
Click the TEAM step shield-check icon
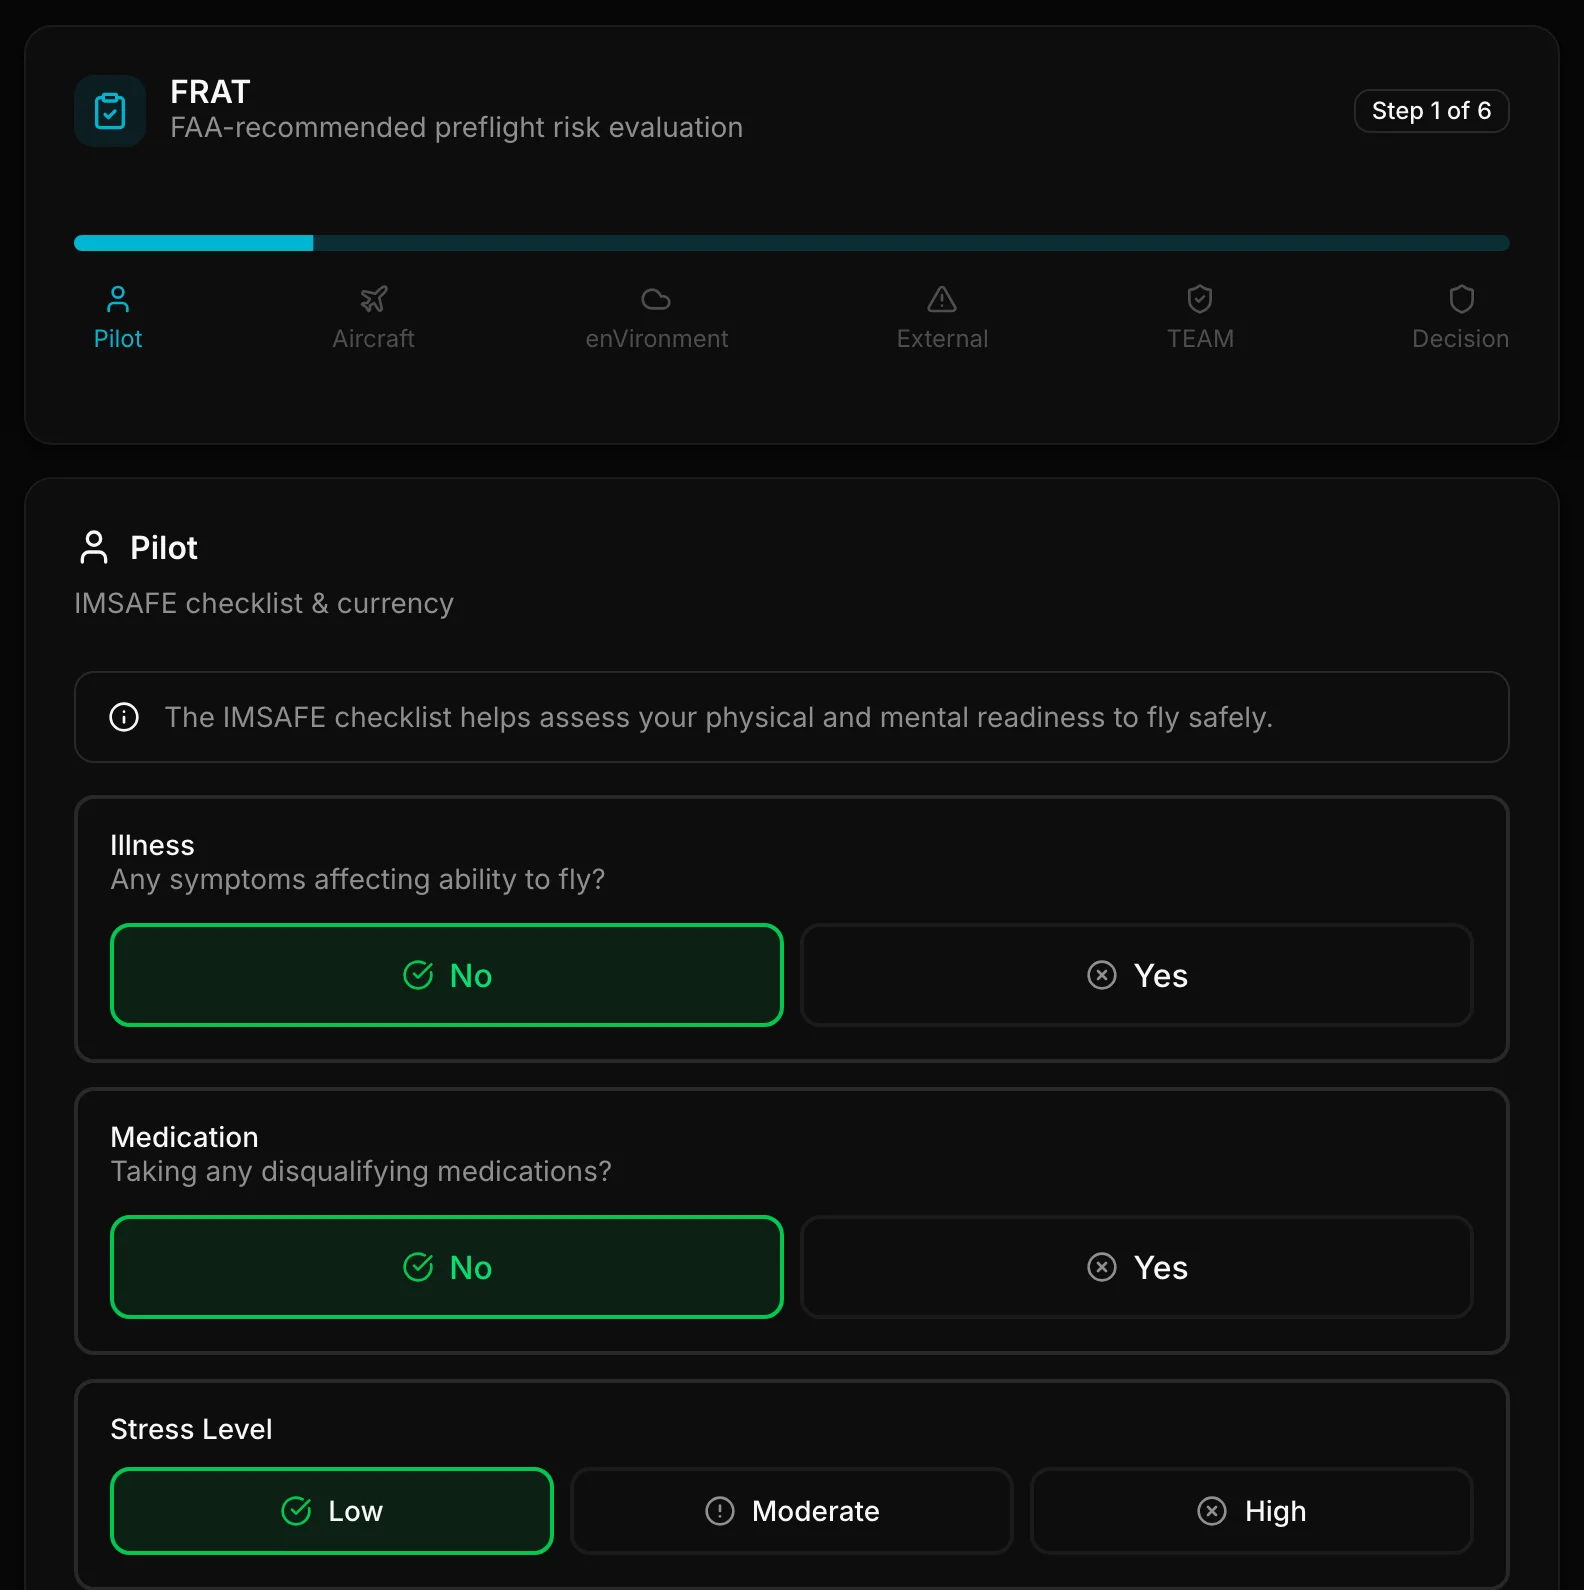(x=1200, y=299)
